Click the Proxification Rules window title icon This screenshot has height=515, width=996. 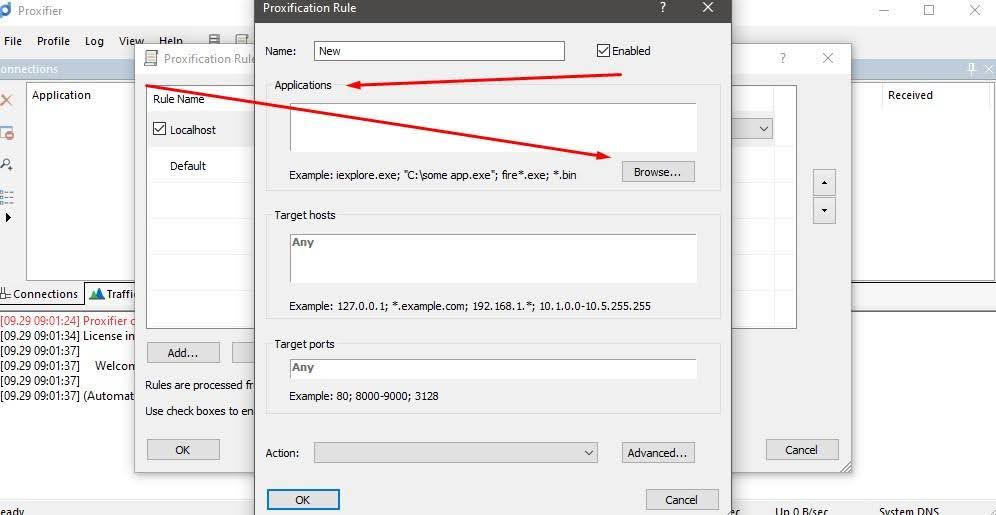[151, 58]
